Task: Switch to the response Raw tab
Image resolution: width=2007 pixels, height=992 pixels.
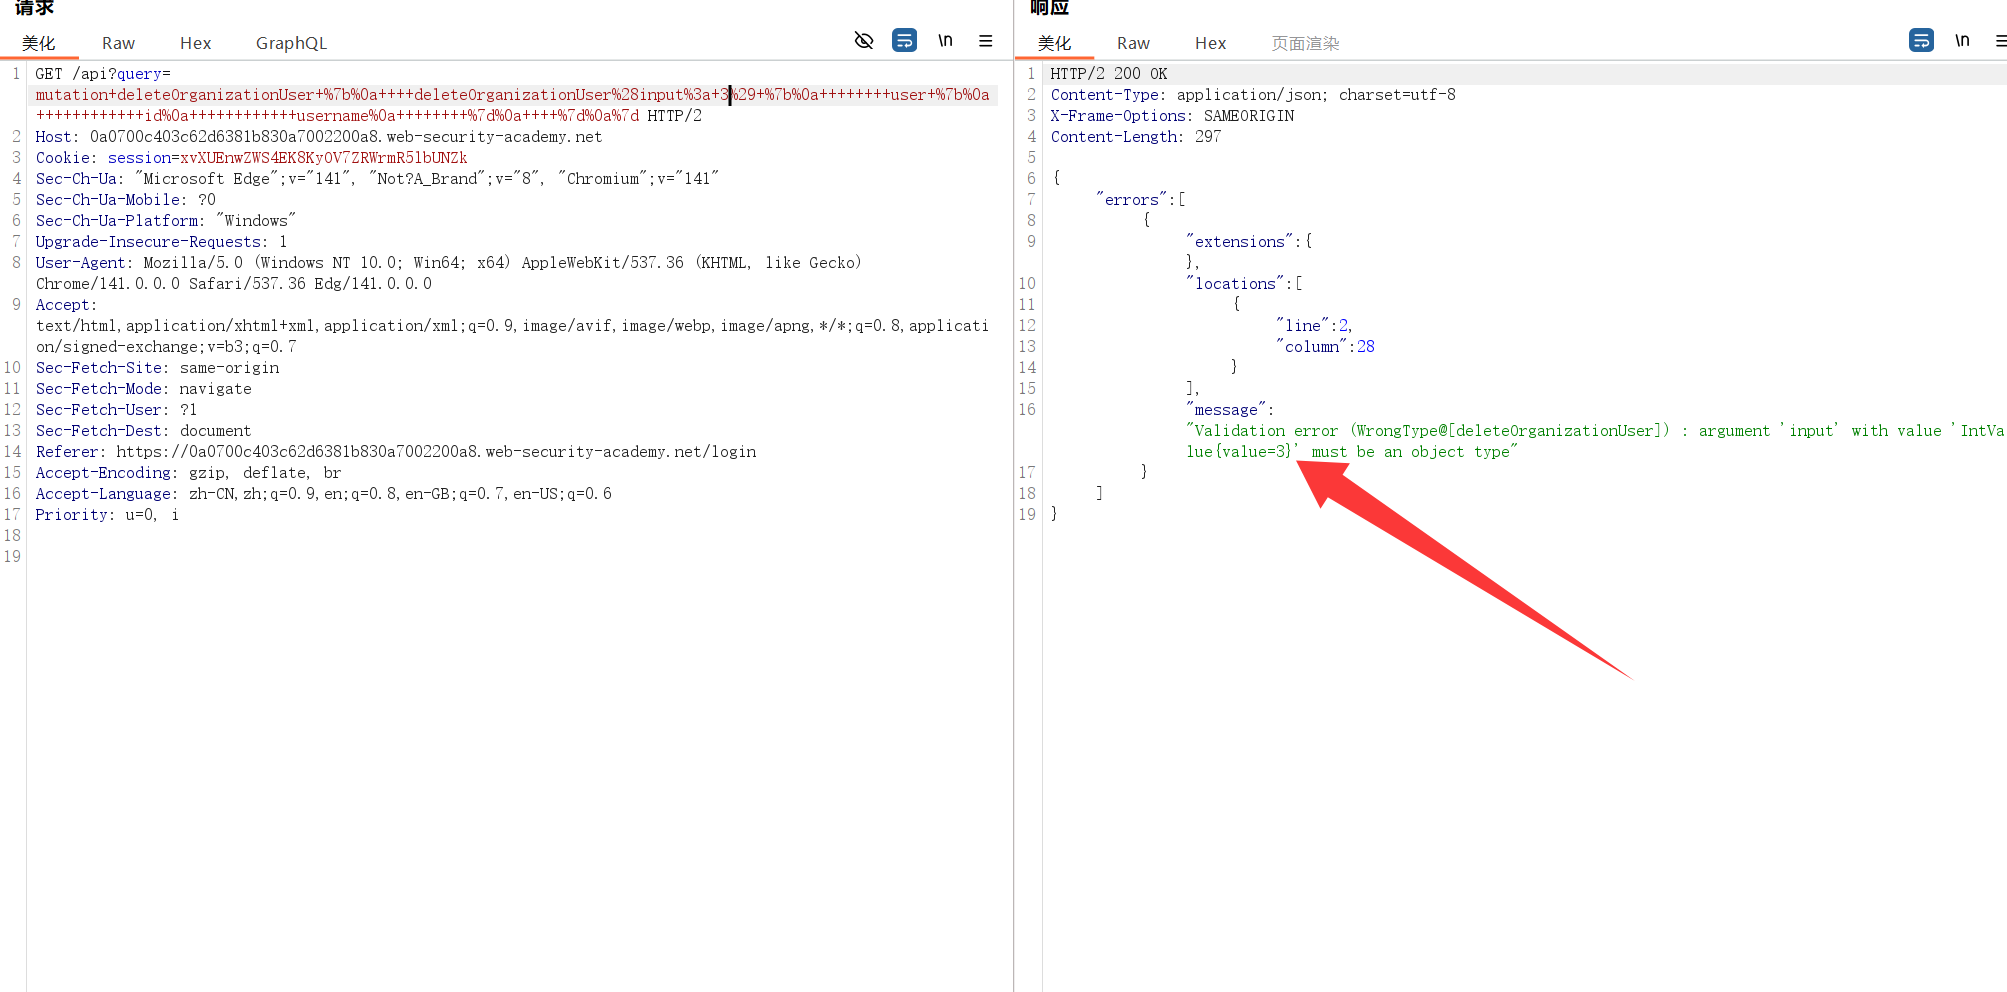Action: (x=1133, y=43)
